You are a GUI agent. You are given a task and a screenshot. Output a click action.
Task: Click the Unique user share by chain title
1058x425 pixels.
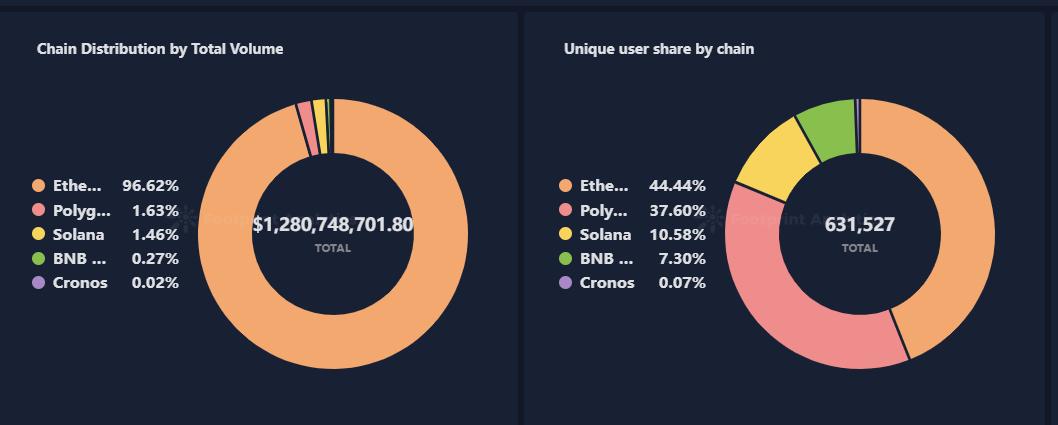[x=659, y=49]
